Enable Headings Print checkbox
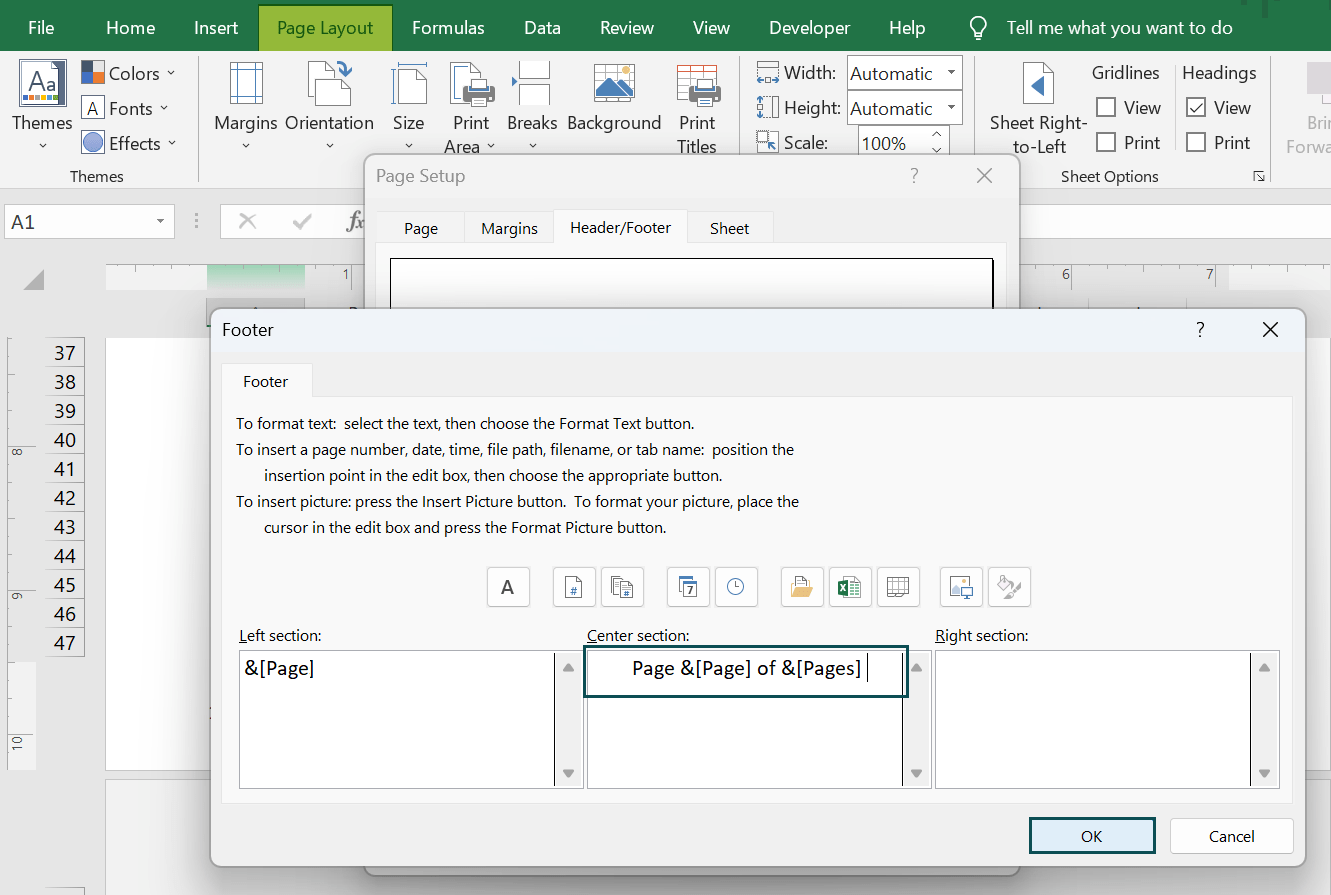The image size is (1331, 895). click(x=1196, y=143)
